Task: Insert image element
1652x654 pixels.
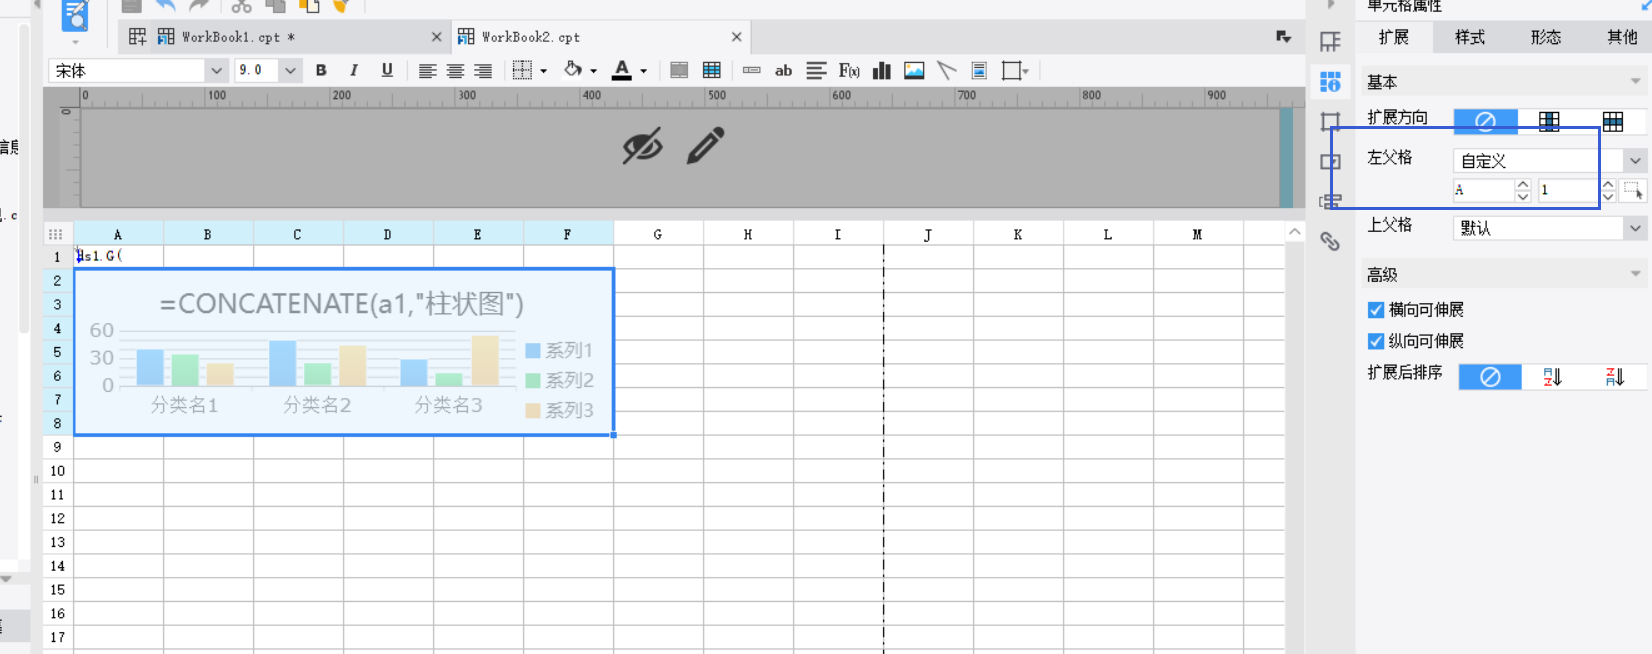Action: tap(914, 70)
